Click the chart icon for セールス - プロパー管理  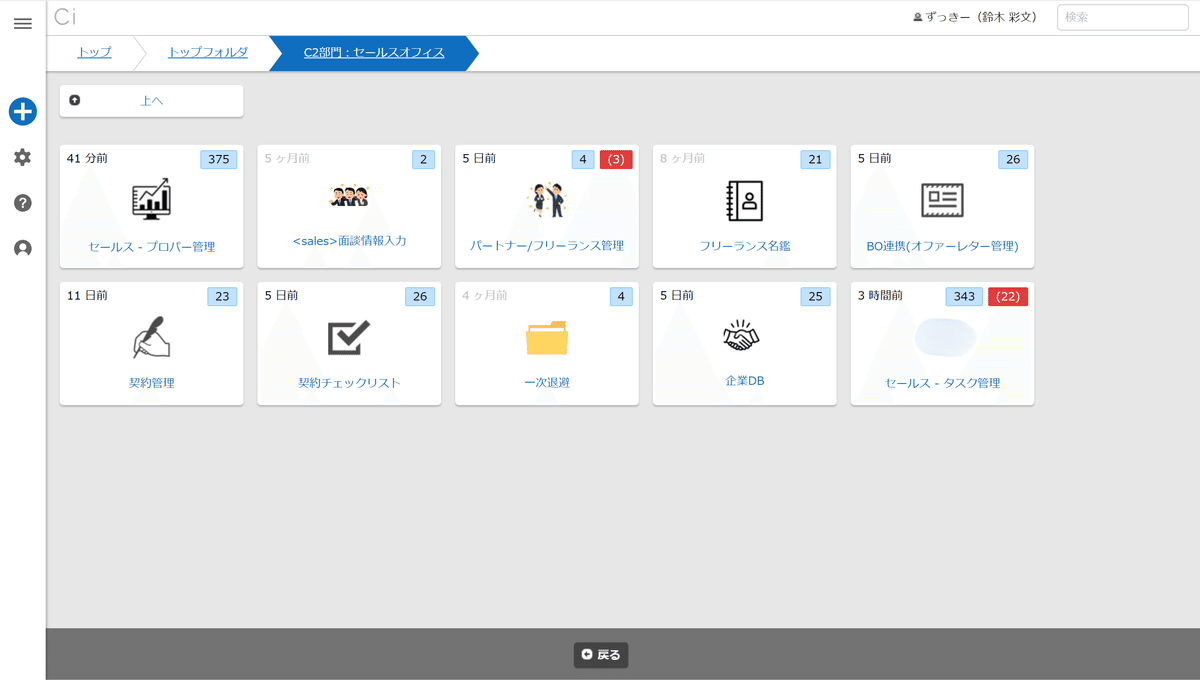[151, 199]
